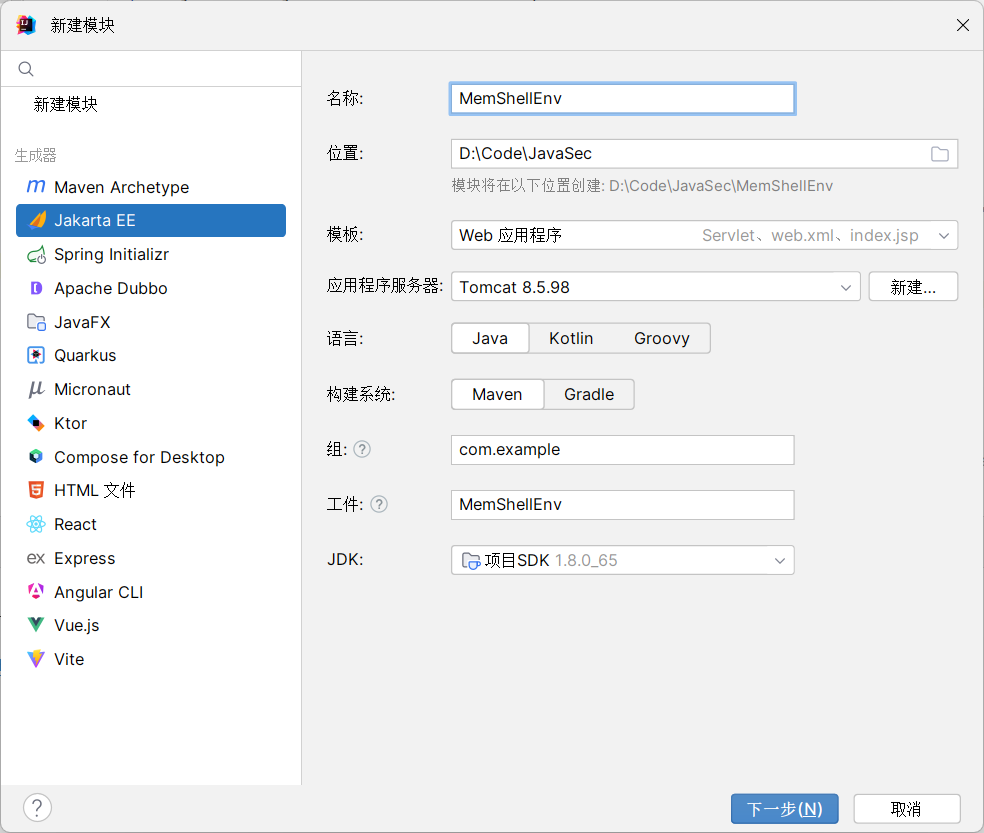
Task: Select Compose for Desktop generator
Action: [x=151, y=457]
